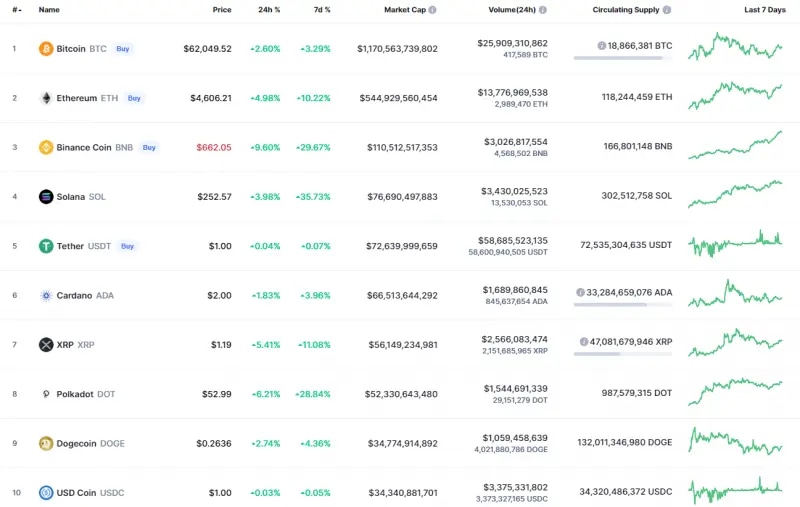Sort by the rank number column header
This screenshot has width=800, height=507.
point(16,10)
